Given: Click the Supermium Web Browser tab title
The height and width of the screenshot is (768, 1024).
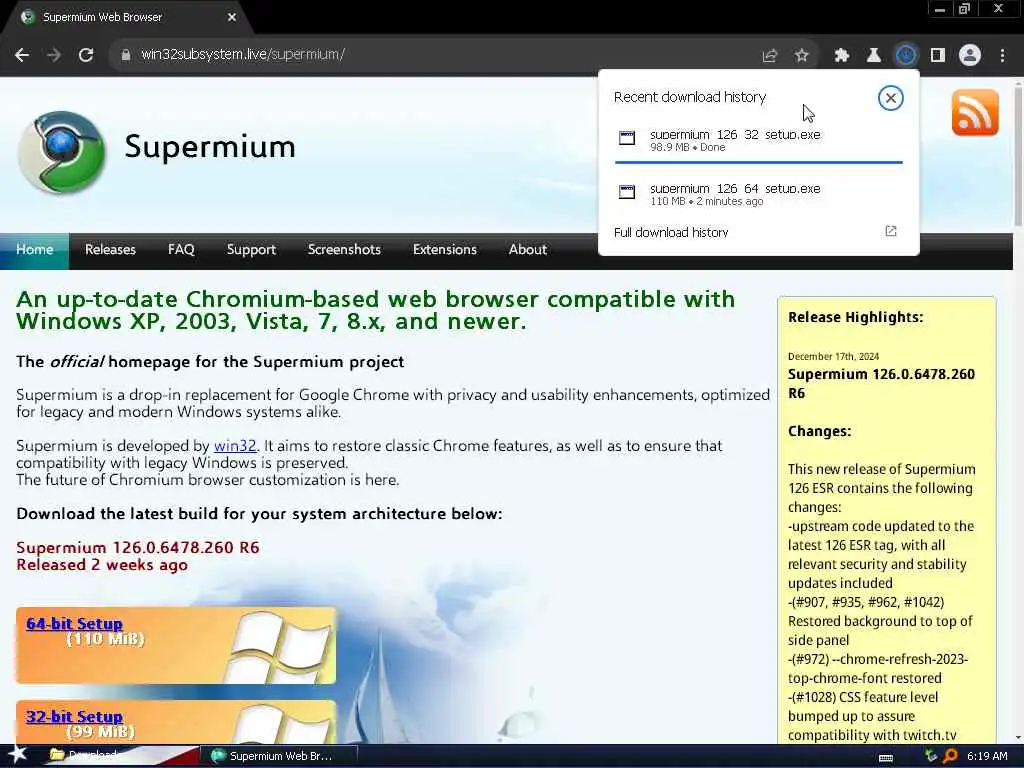Looking at the screenshot, I should 103,18.
